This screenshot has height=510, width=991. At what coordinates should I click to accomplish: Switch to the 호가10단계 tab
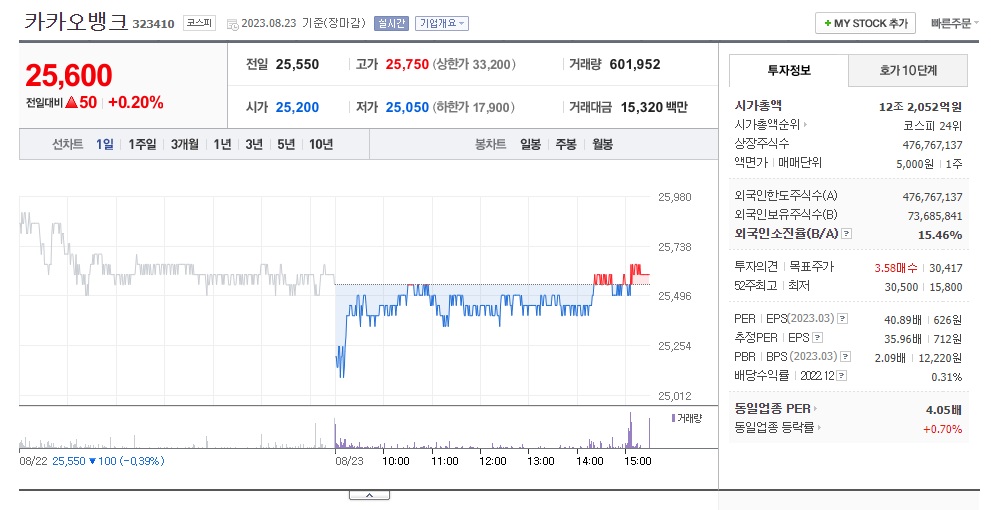click(x=908, y=70)
